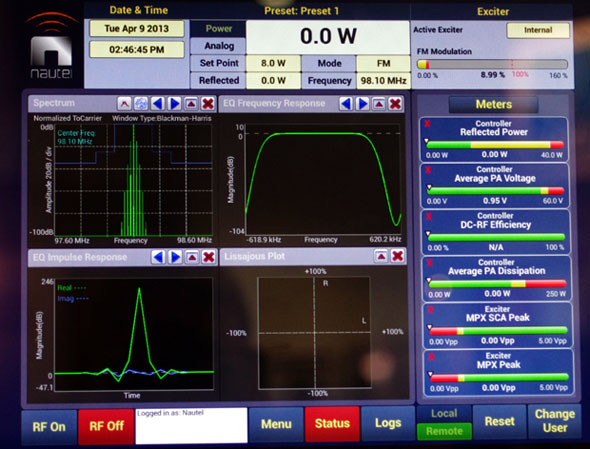The width and height of the screenshot is (590, 449).
Task: Close the EQ Impulse Response panel
Action: coord(209,257)
